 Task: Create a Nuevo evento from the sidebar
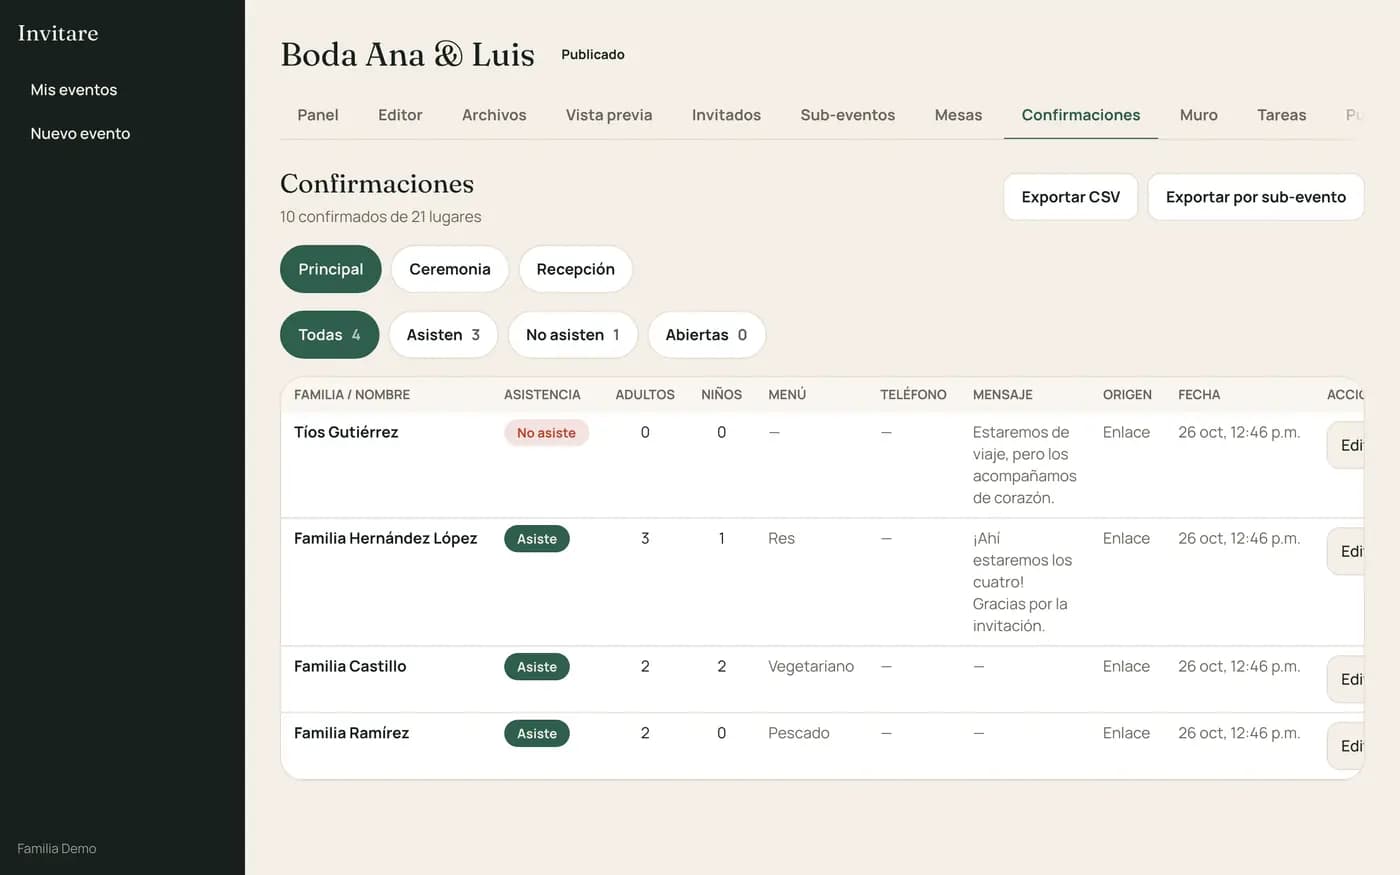click(x=80, y=134)
